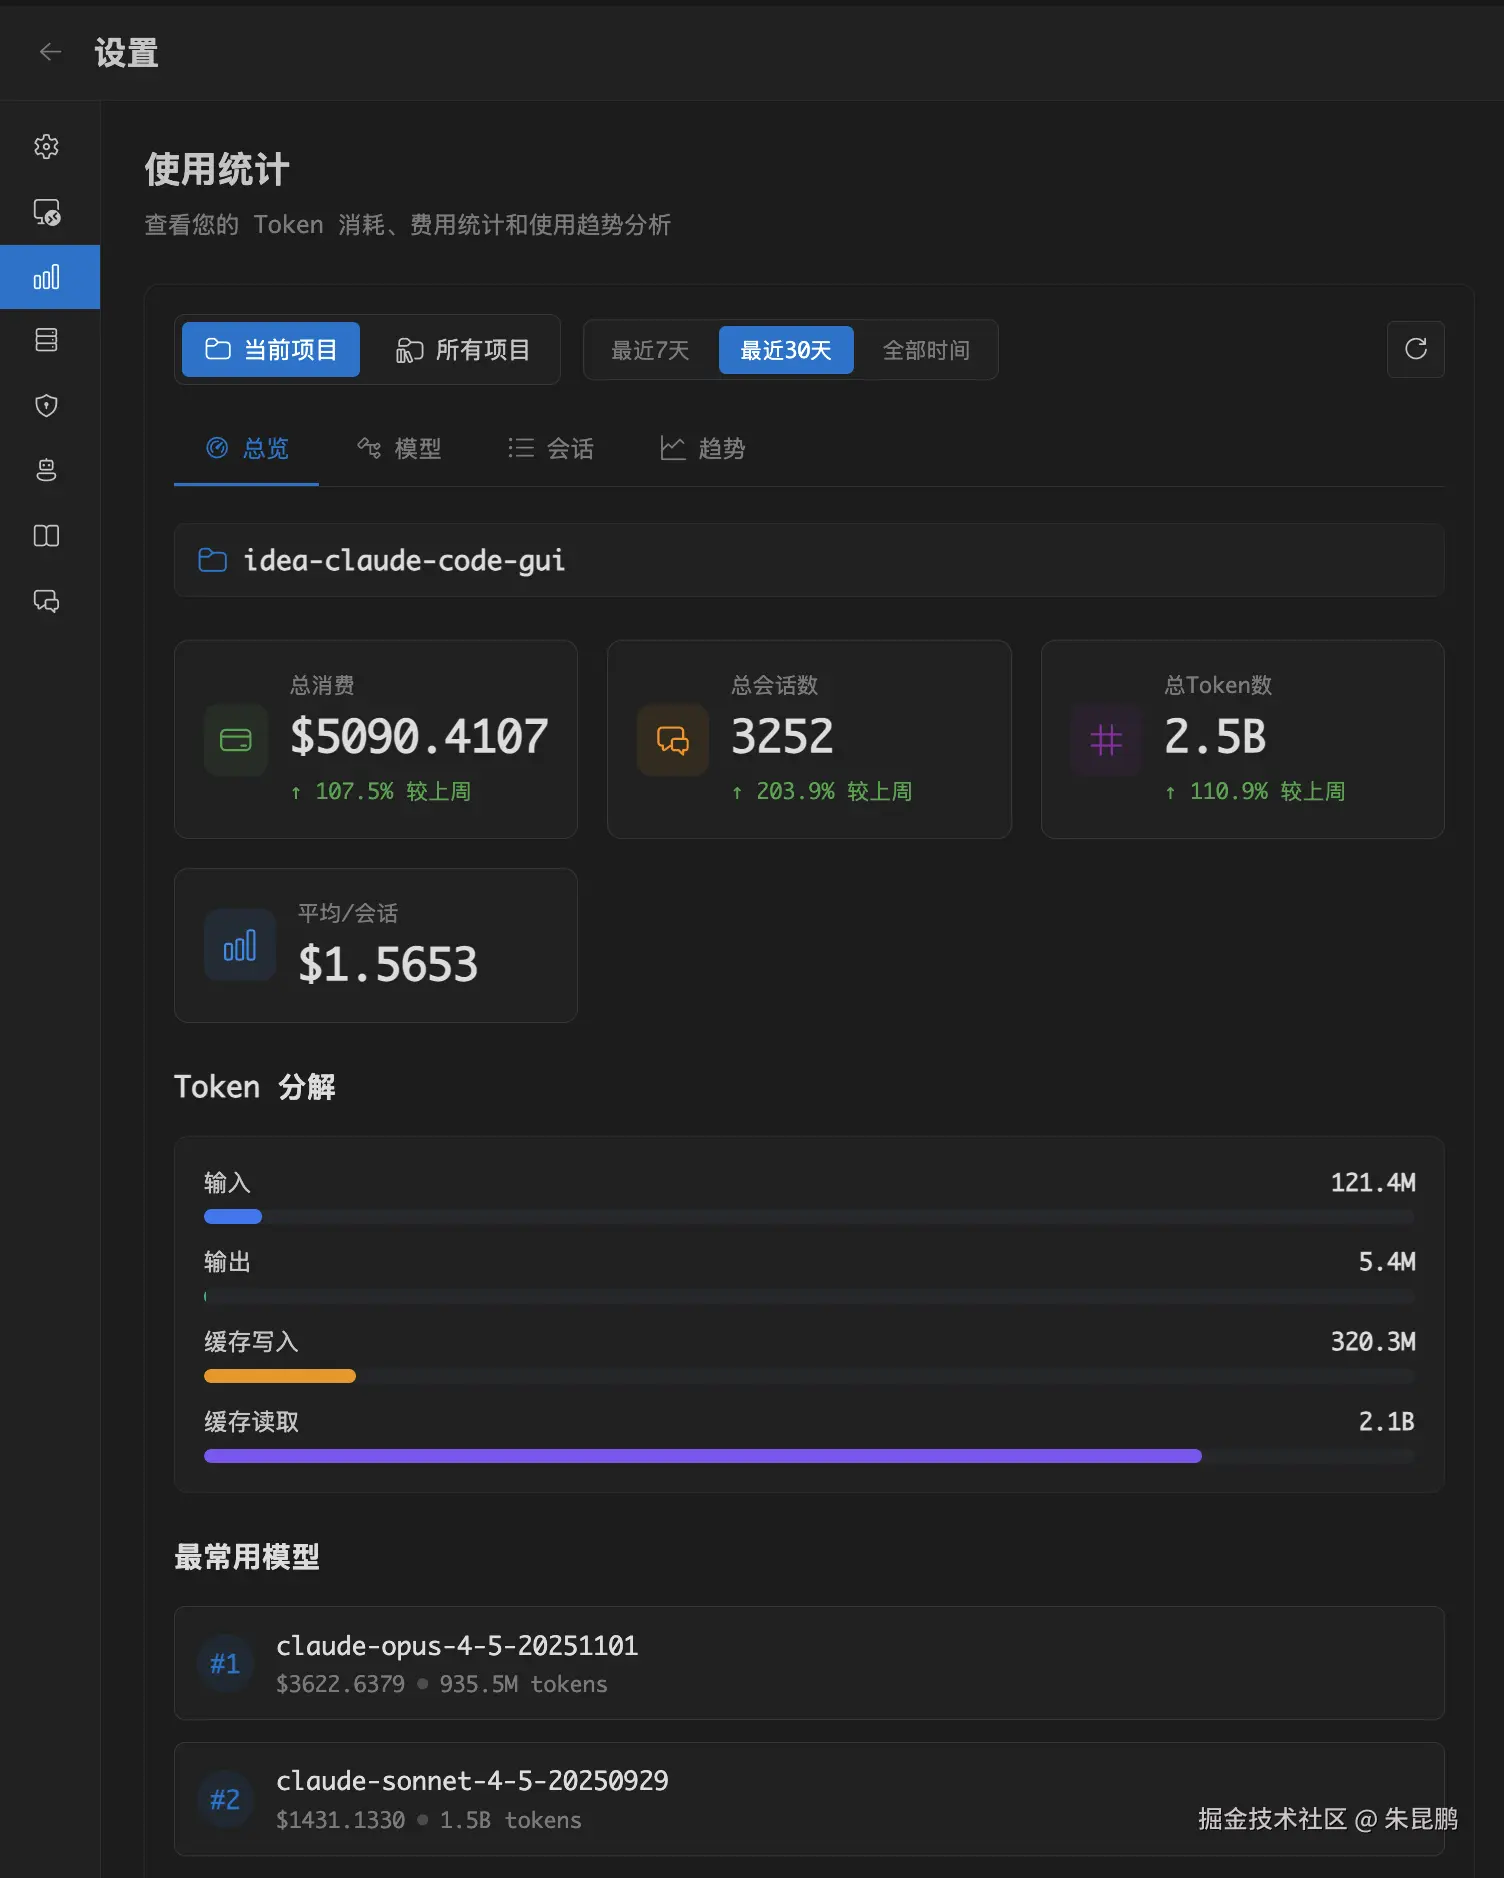Open the book sidebar icon
The image size is (1504, 1878).
tap(47, 536)
